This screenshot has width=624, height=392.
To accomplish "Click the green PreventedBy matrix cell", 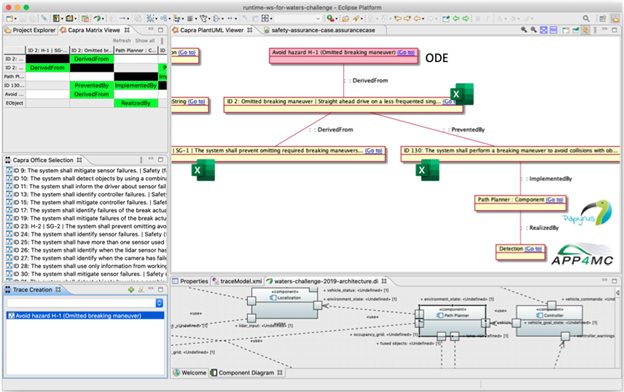I will (x=92, y=86).
